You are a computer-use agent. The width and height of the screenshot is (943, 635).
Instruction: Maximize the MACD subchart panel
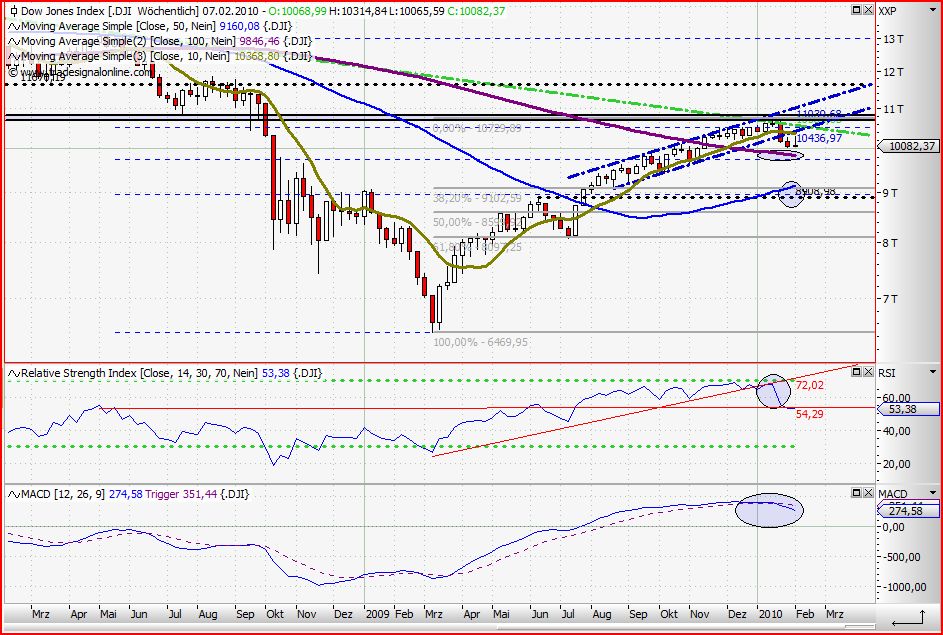point(857,492)
